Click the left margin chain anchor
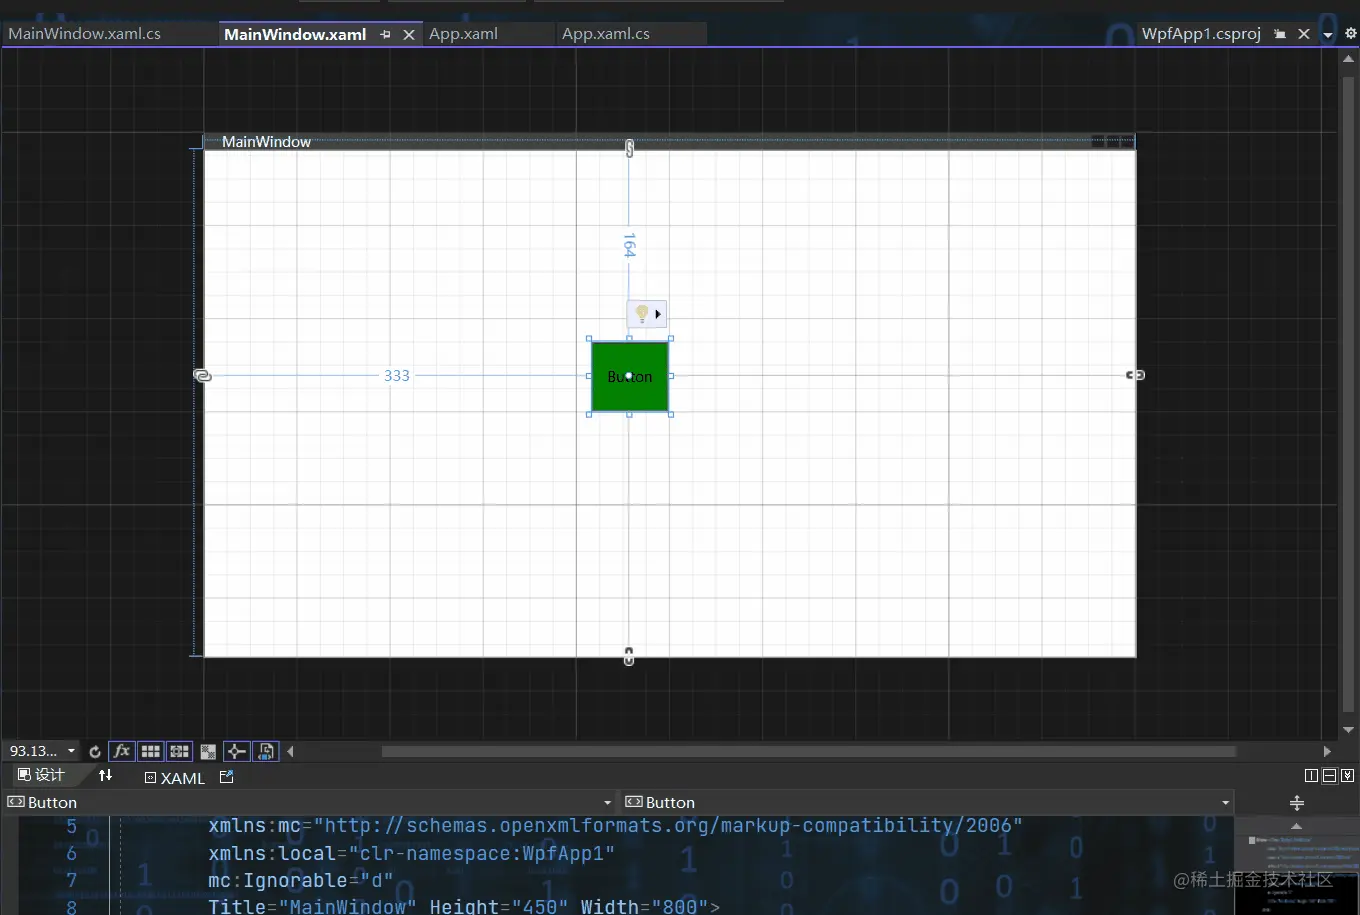The height and width of the screenshot is (915, 1360). (x=202, y=375)
